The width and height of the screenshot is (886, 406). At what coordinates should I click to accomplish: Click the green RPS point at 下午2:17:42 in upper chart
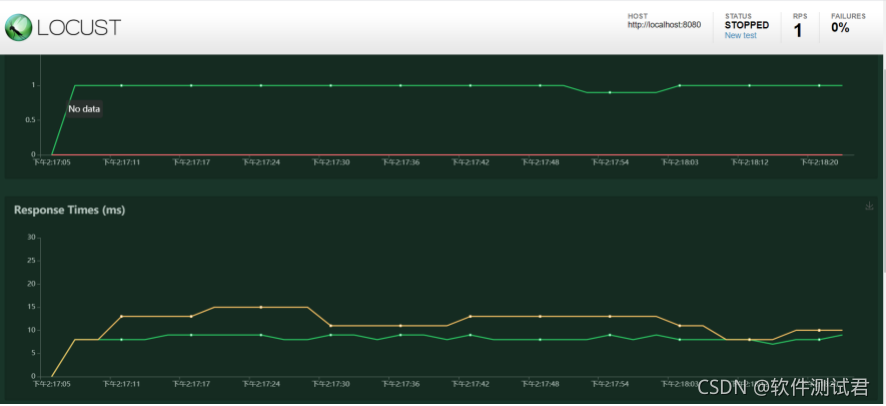click(x=470, y=85)
